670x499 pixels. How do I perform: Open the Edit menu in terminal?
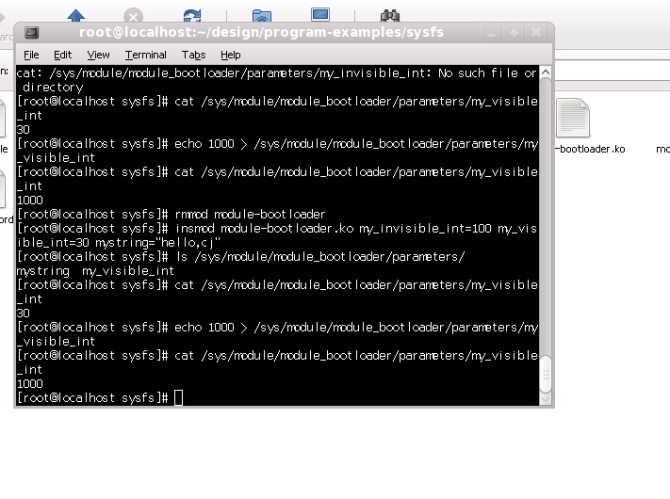[x=62, y=55]
